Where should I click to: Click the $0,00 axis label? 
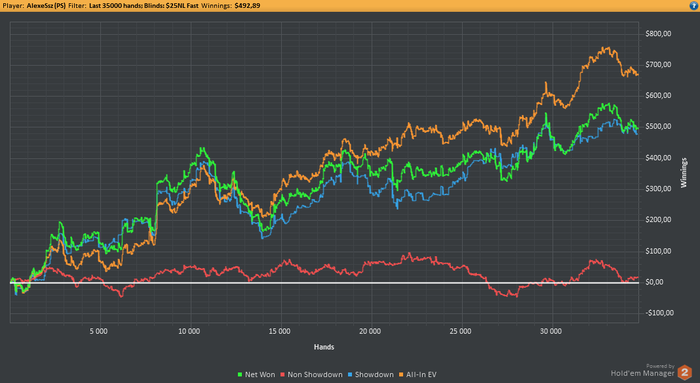(654, 282)
